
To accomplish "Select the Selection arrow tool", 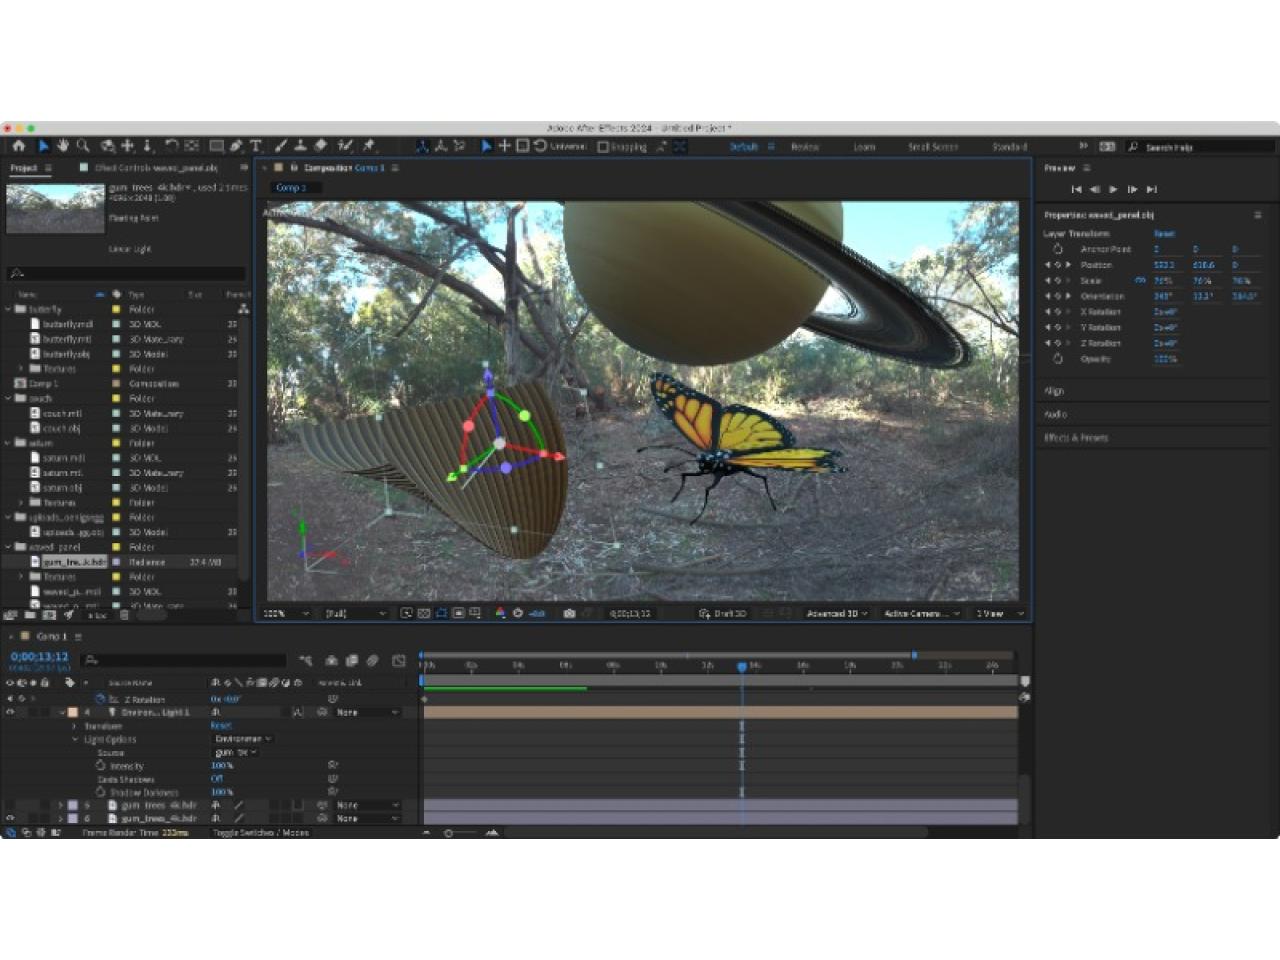I will click(44, 146).
